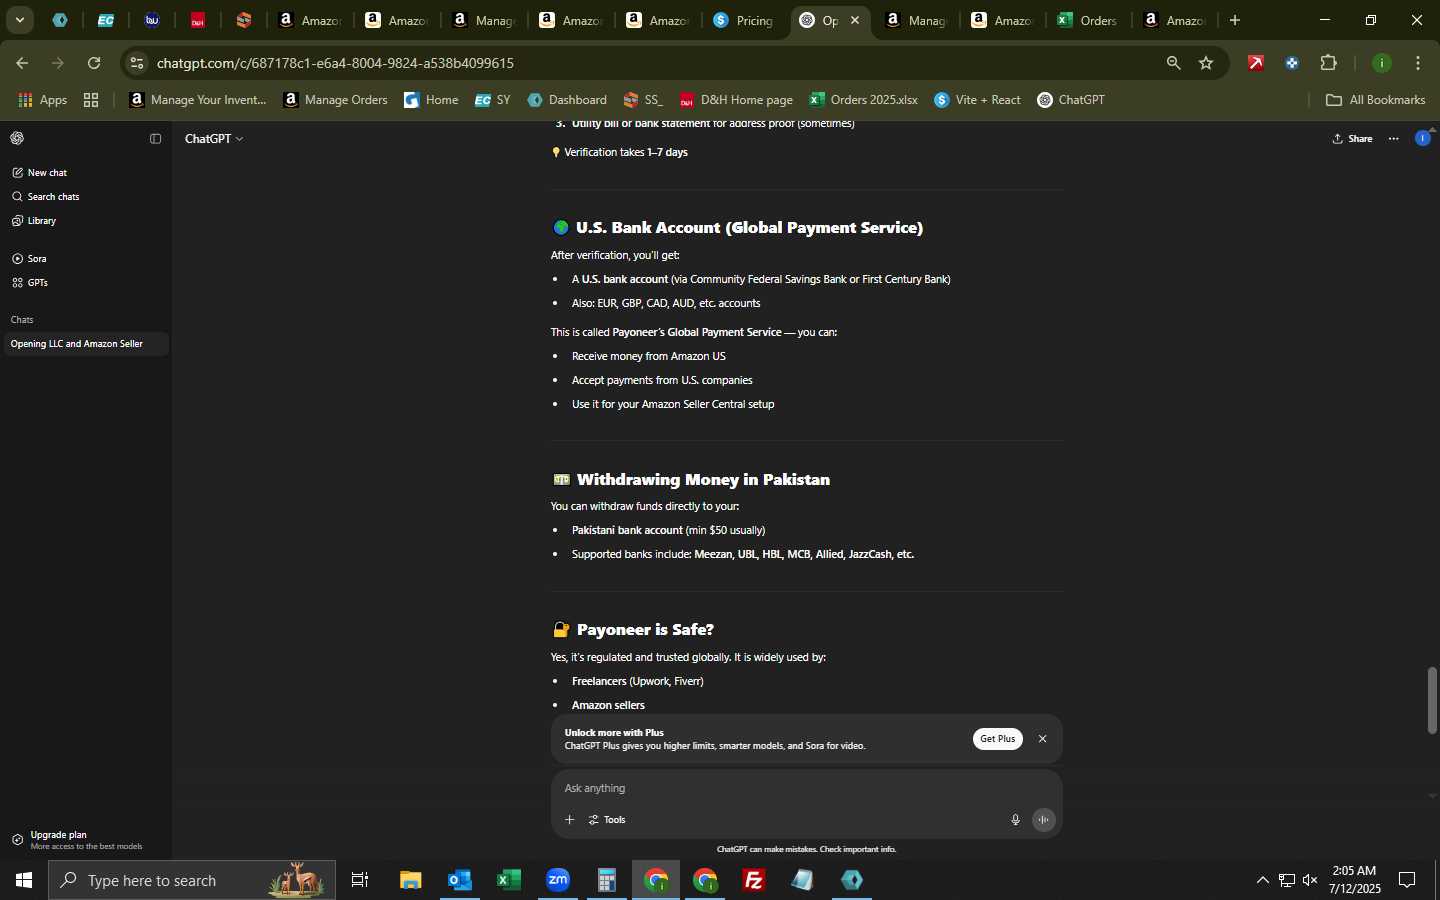1440x900 pixels.
Task: Open the Chrome three-dot menu
Action: click(x=1418, y=63)
